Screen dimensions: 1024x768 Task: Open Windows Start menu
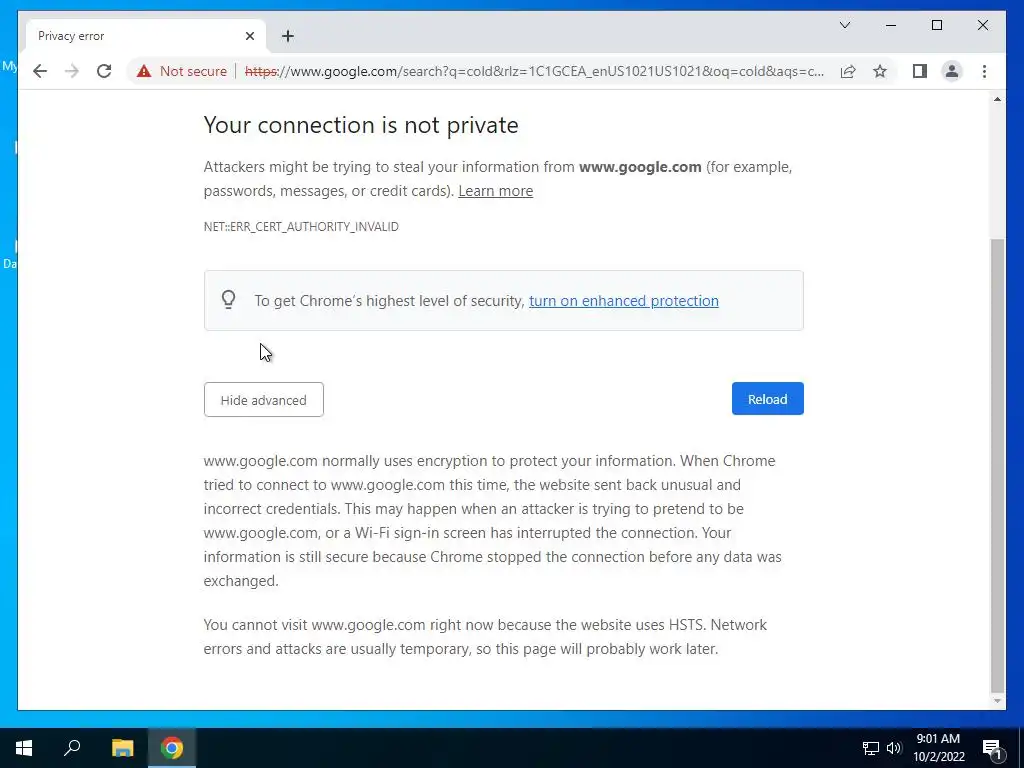pyautogui.click(x=24, y=748)
